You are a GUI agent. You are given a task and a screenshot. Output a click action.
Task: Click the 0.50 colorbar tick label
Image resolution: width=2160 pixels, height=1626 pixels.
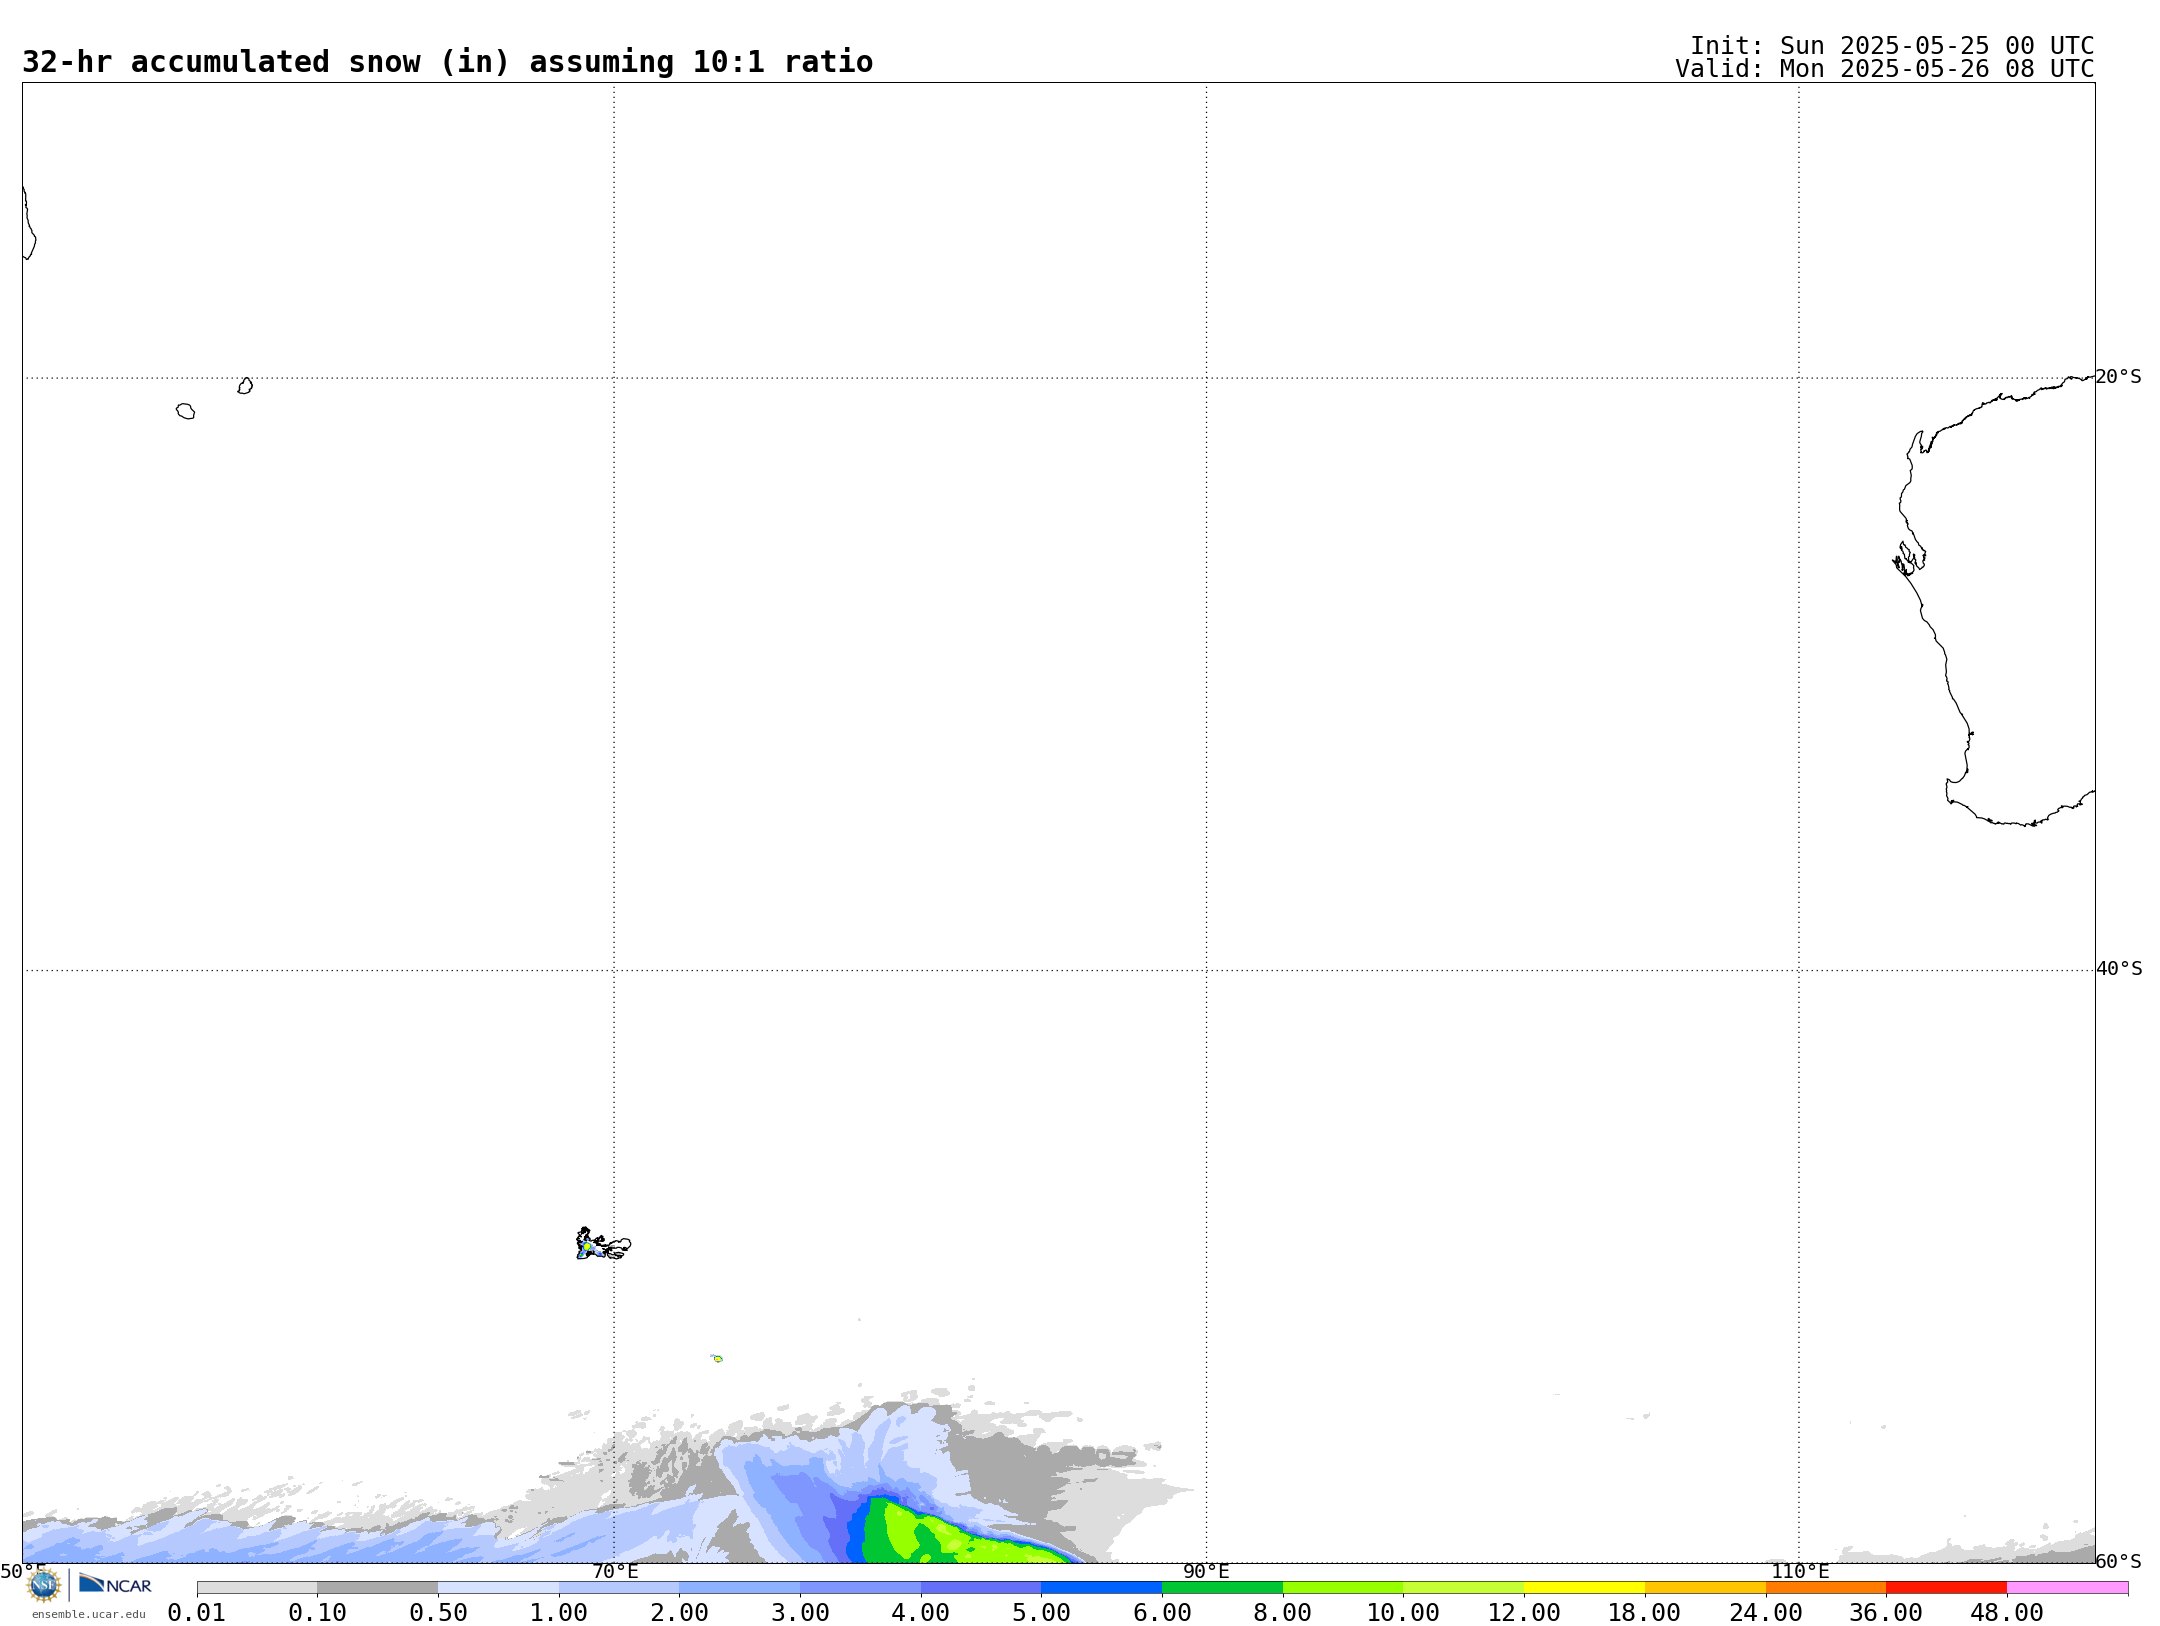point(438,1613)
